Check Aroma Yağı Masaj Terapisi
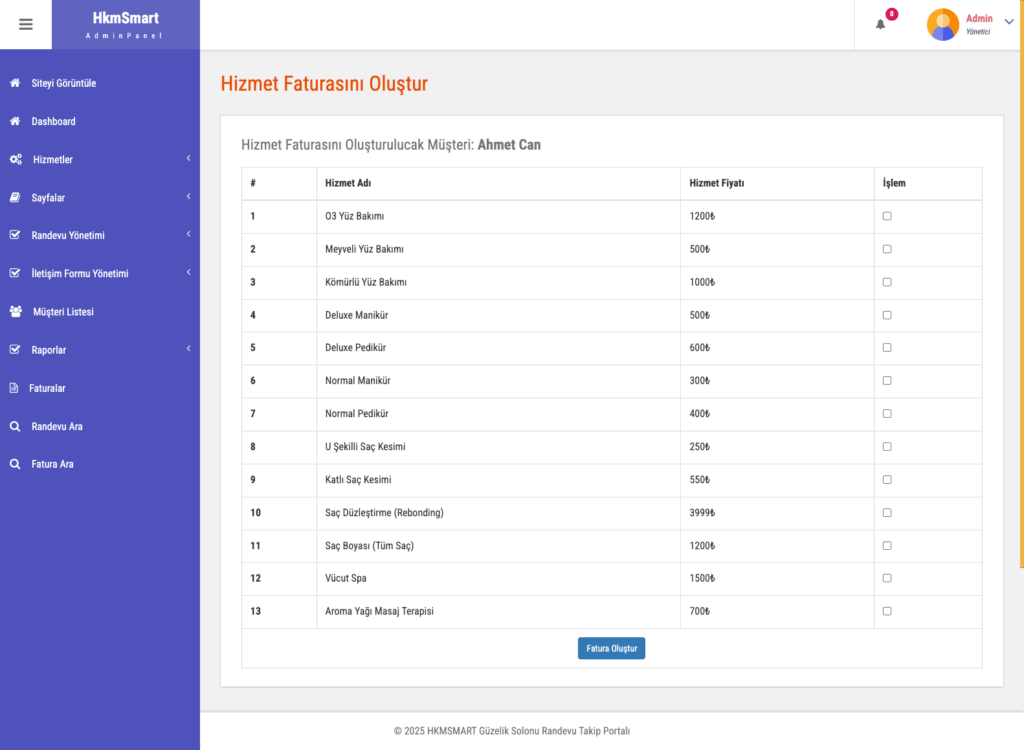Image resolution: width=1024 pixels, height=750 pixels. point(887,611)
